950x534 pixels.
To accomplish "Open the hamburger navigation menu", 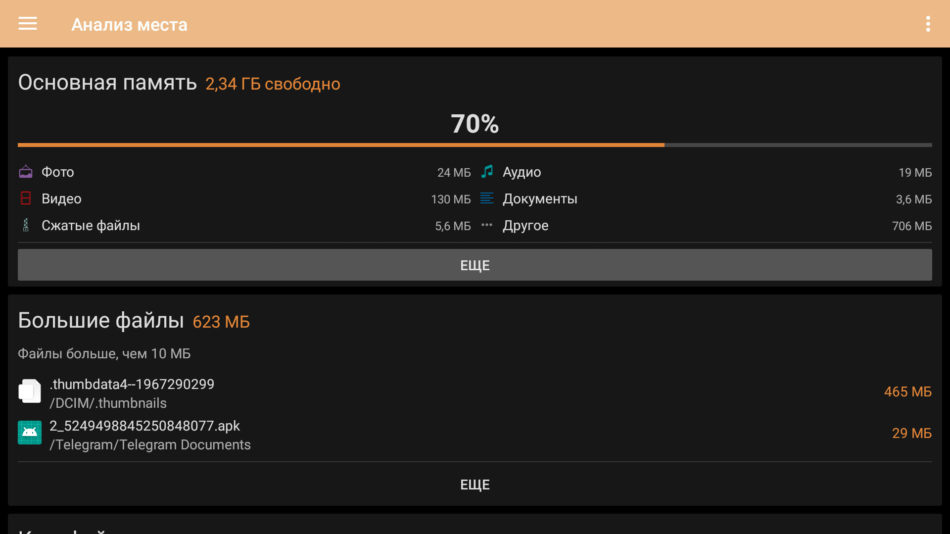I will (27, 24).
